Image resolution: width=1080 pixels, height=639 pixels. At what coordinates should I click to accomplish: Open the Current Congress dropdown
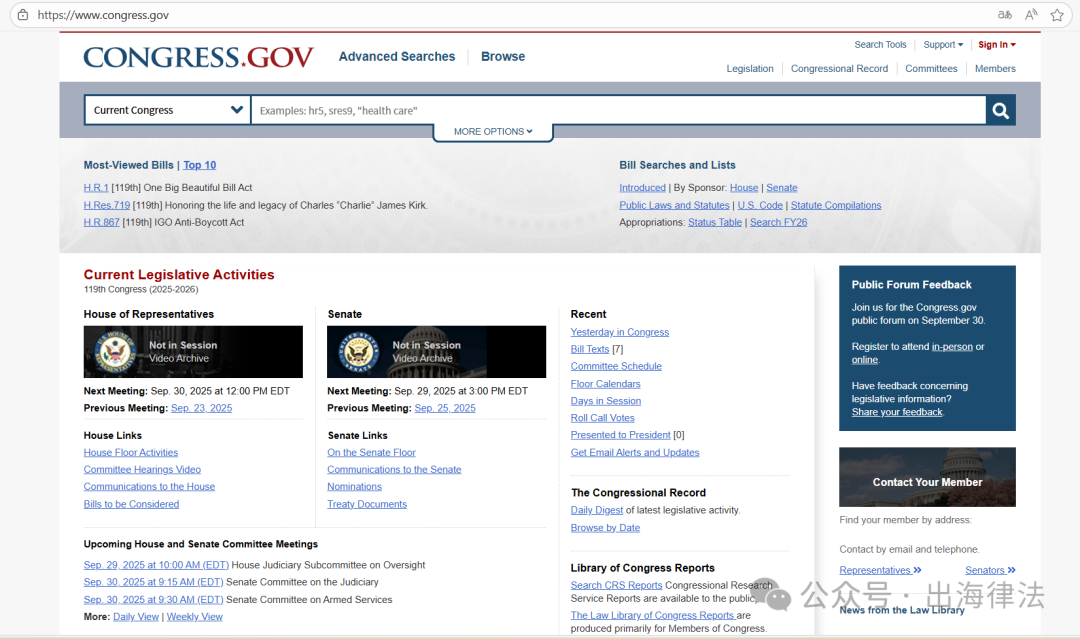coord(167,110)
